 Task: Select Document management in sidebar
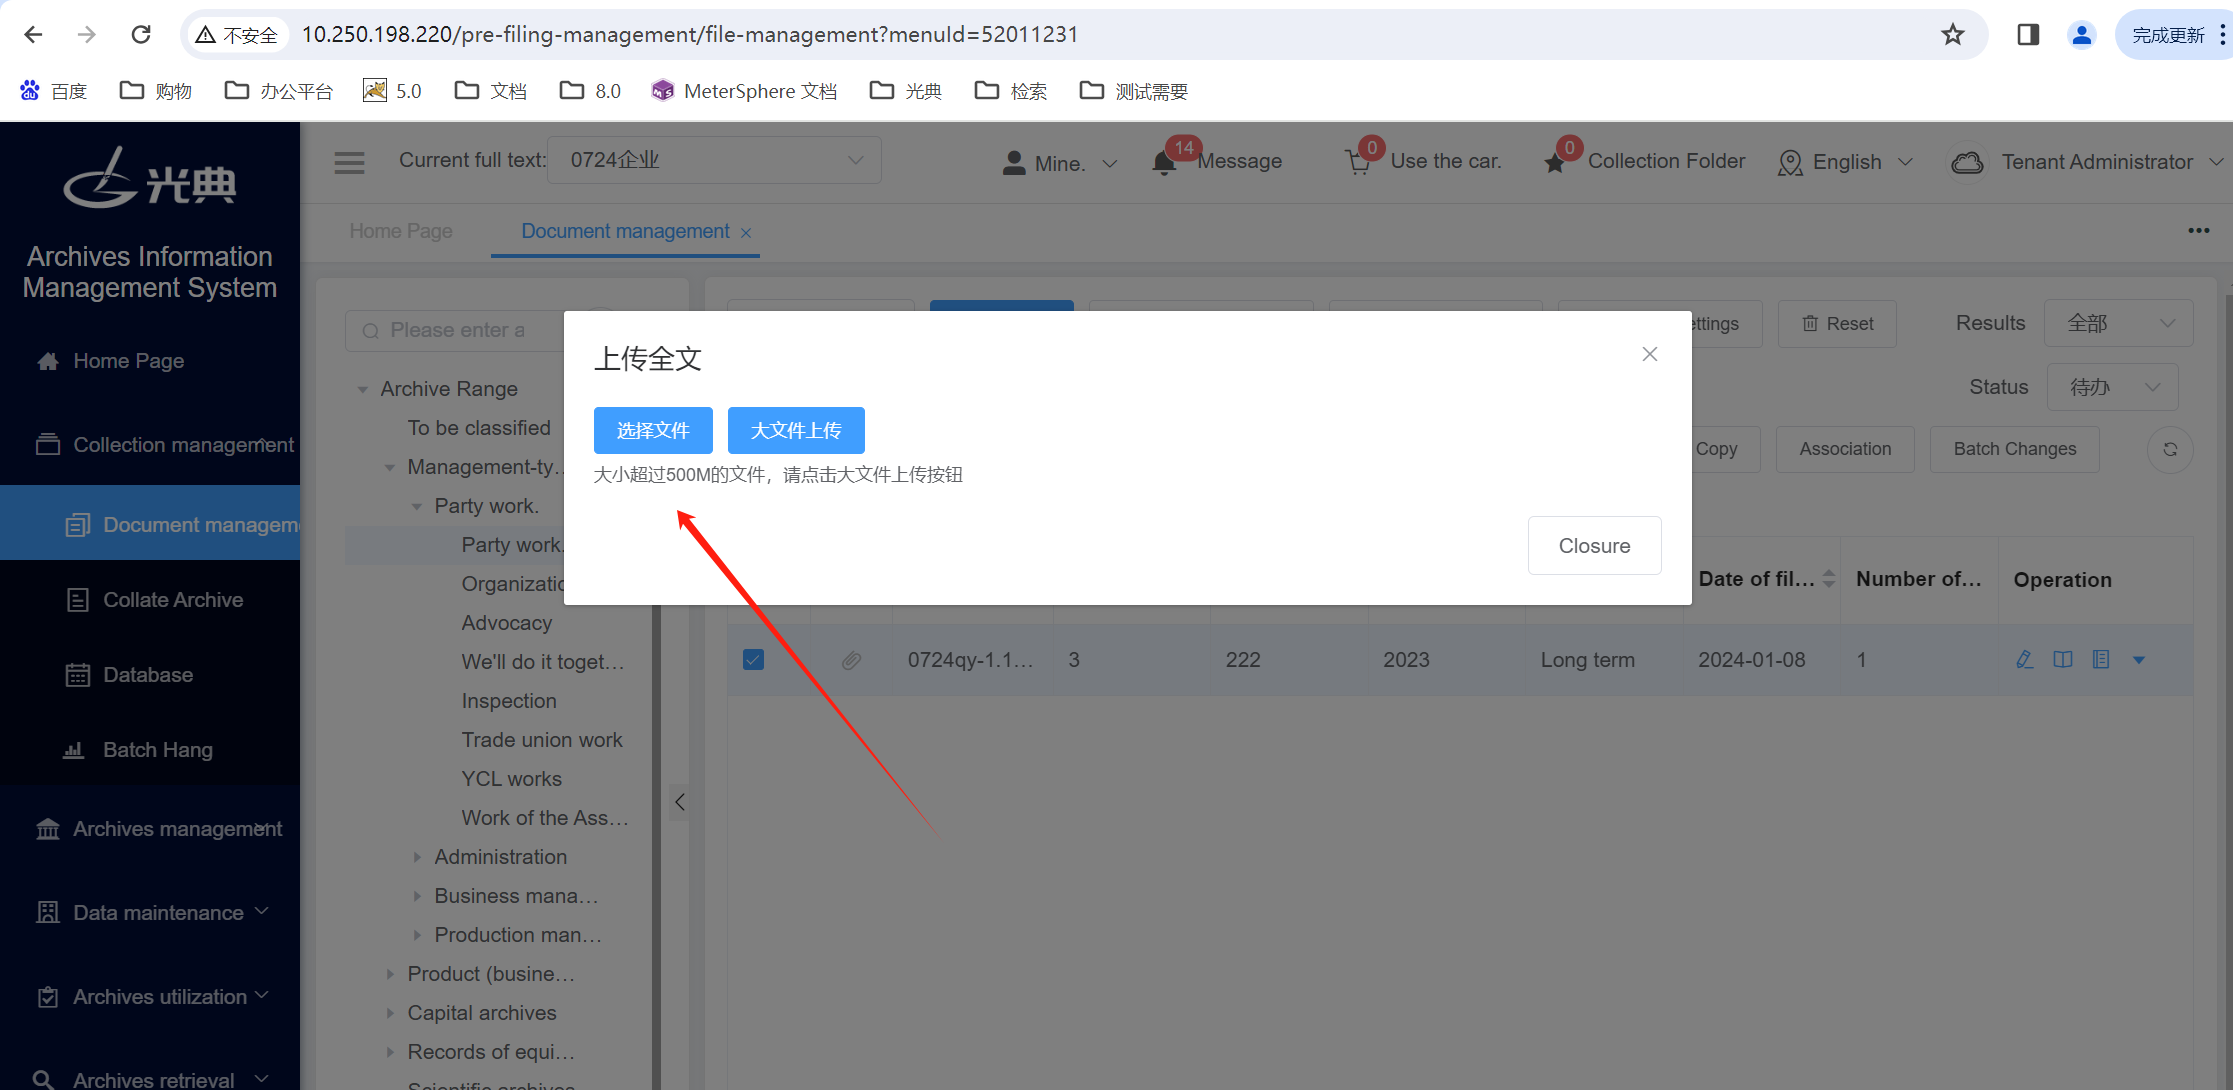pyautogui.click(x=150, y=524)
